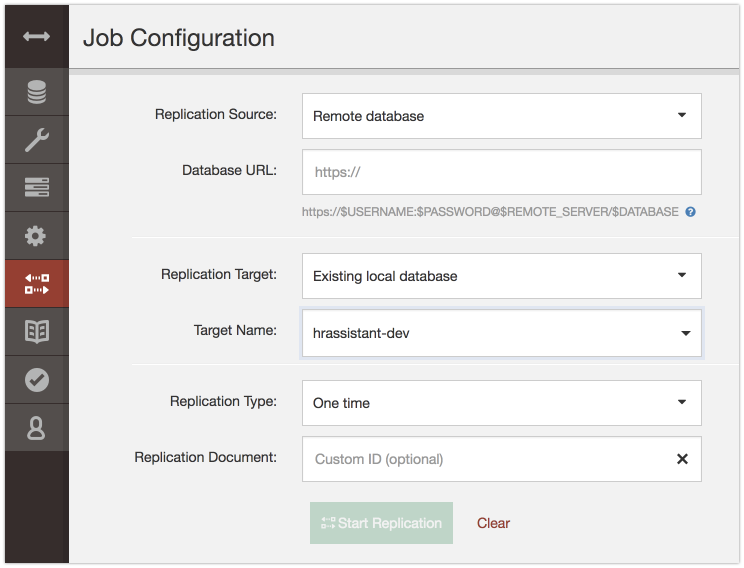Open Active Tasks server-rows icon
The height and width of the screenshot is (568, 744).
point(37,187)
